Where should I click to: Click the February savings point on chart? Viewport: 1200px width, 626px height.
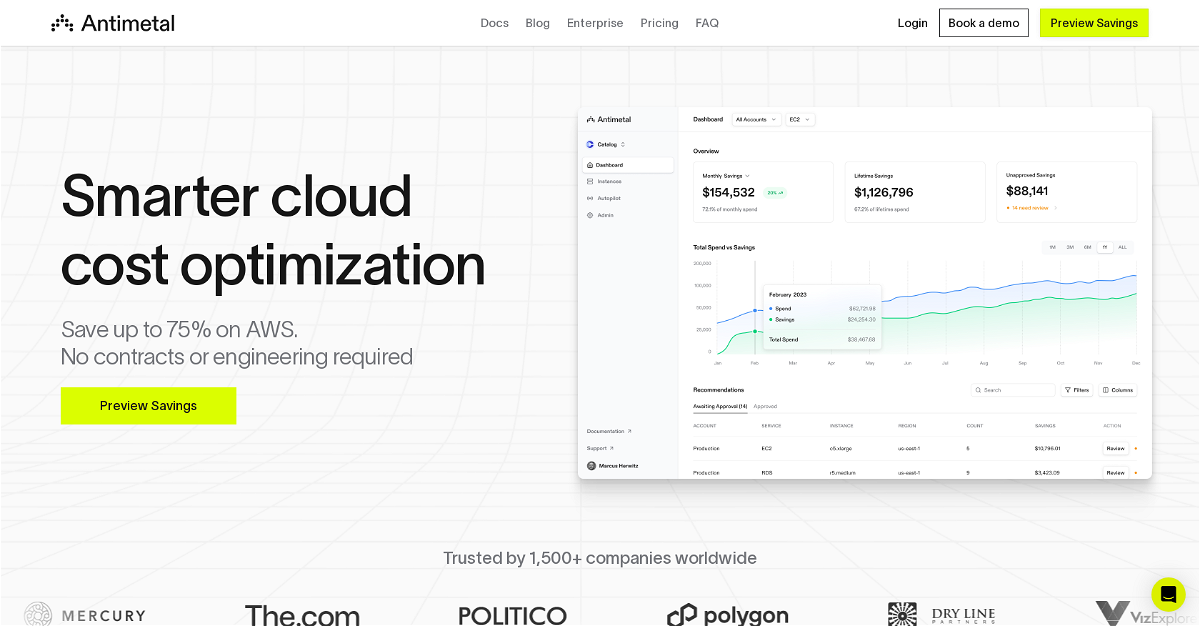[x=755, y=330]
